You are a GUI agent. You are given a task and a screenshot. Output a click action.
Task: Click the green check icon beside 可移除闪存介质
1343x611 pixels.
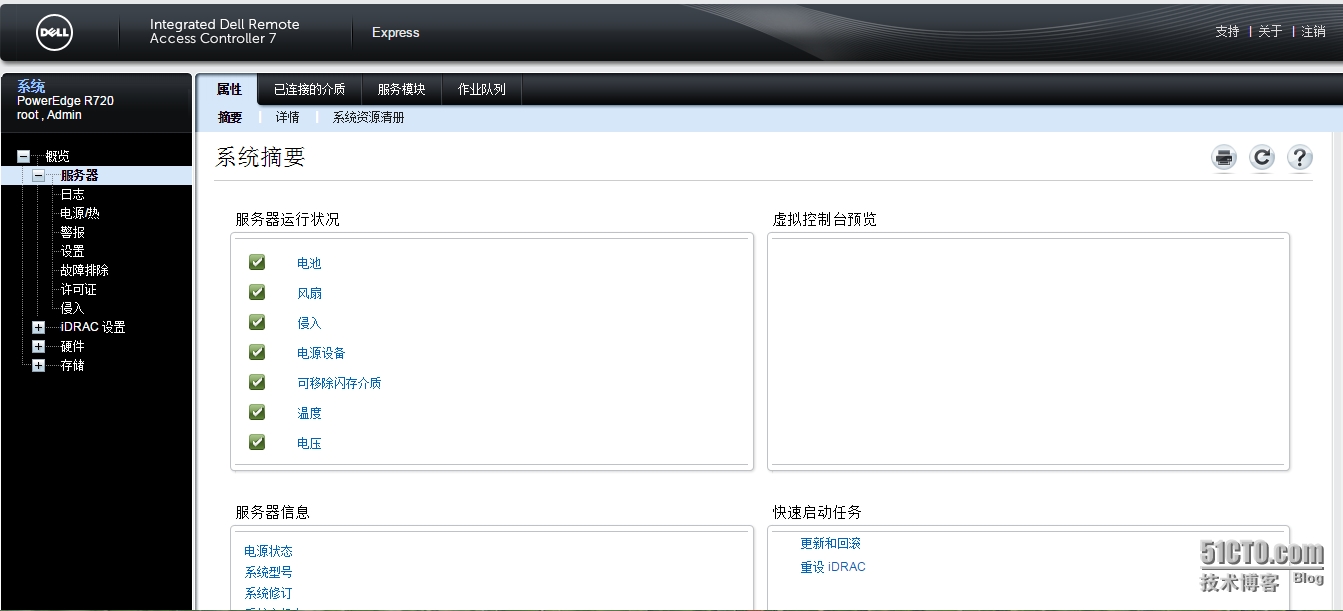click(257, 382)
